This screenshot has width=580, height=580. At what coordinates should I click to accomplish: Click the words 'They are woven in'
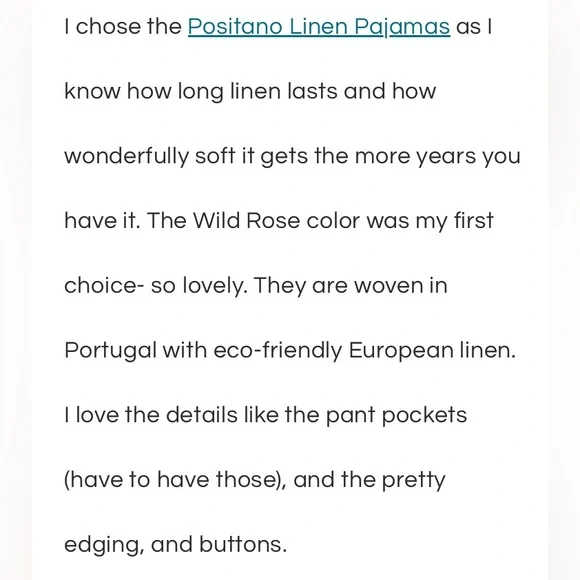point(351,286)
